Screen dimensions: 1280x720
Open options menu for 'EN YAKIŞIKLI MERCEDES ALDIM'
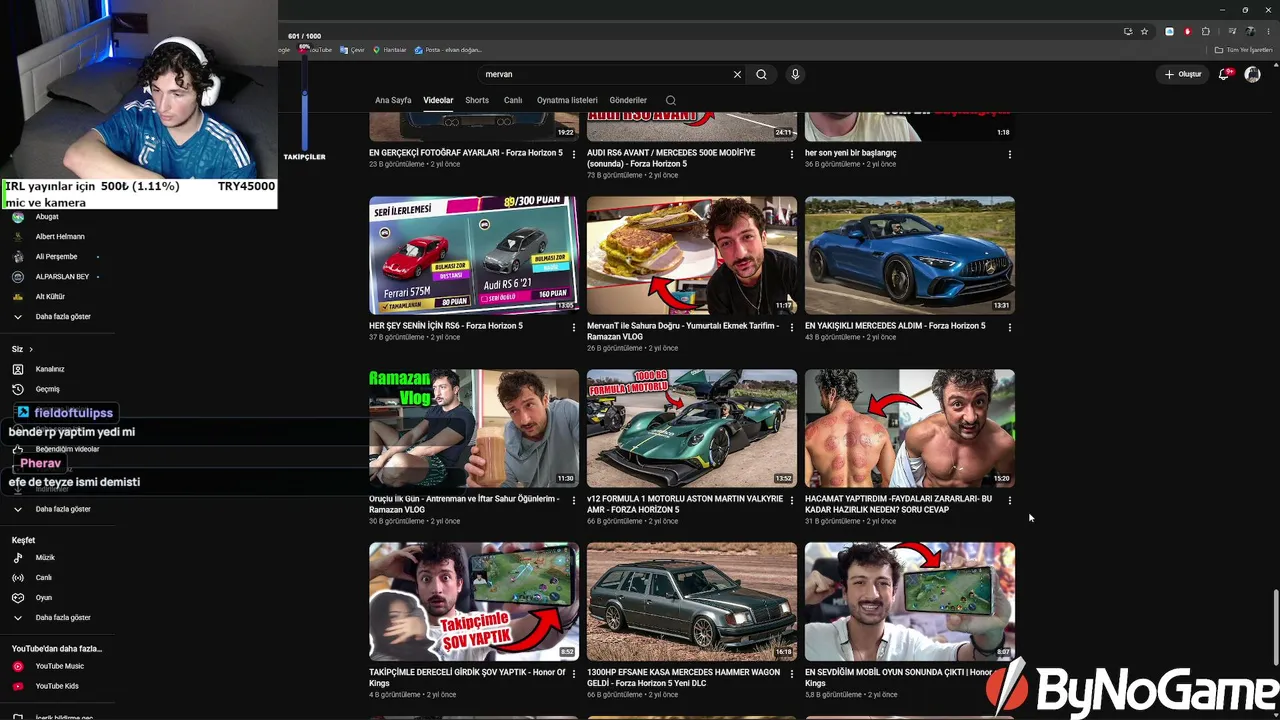[1010, 327]
